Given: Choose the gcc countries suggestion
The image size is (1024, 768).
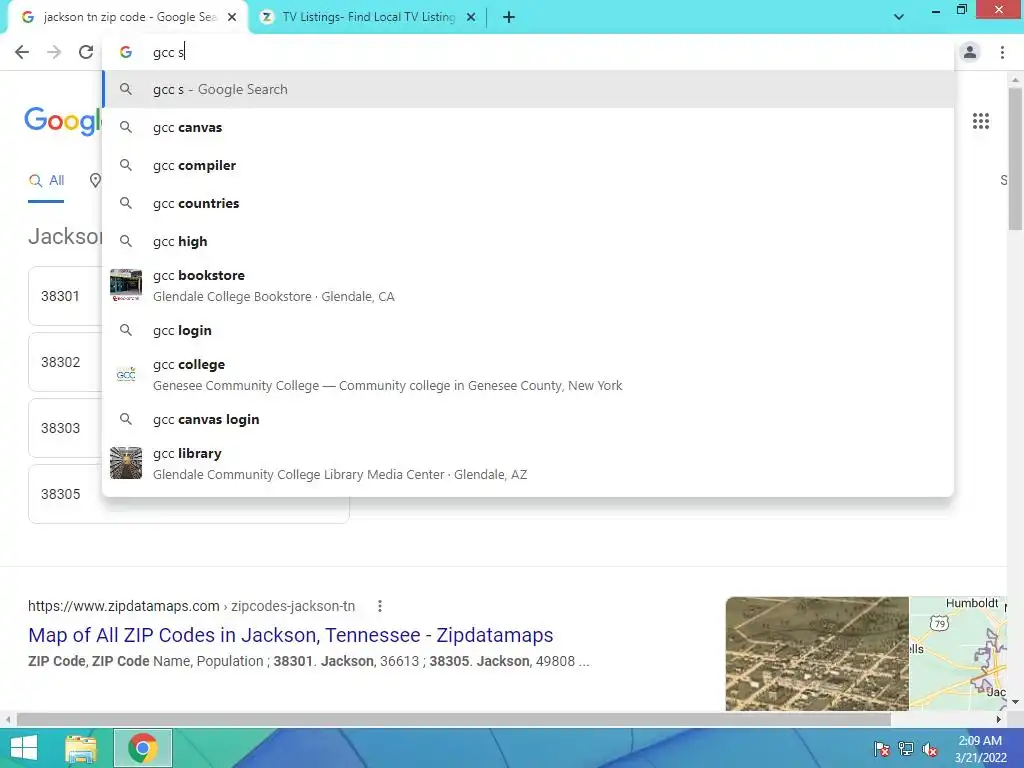Looking at the screenshot, I should pos(528,203).
